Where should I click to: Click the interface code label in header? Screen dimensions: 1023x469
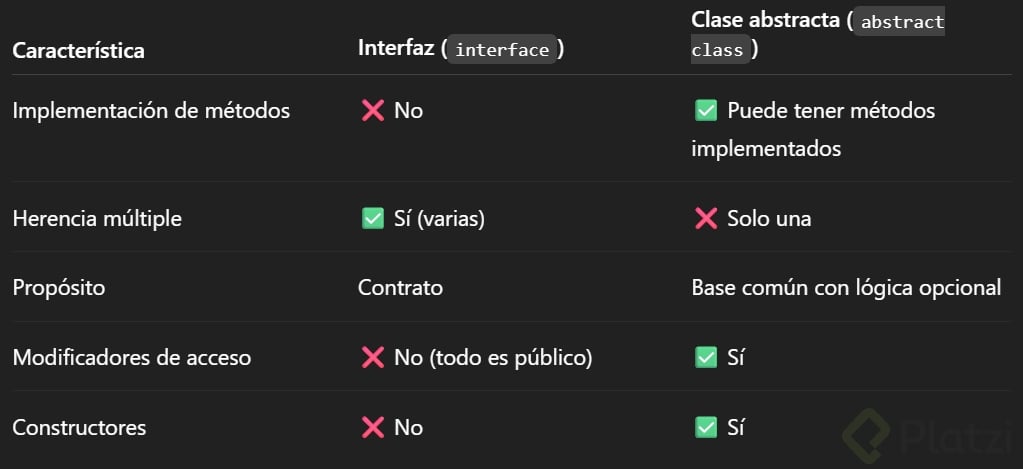502,50
